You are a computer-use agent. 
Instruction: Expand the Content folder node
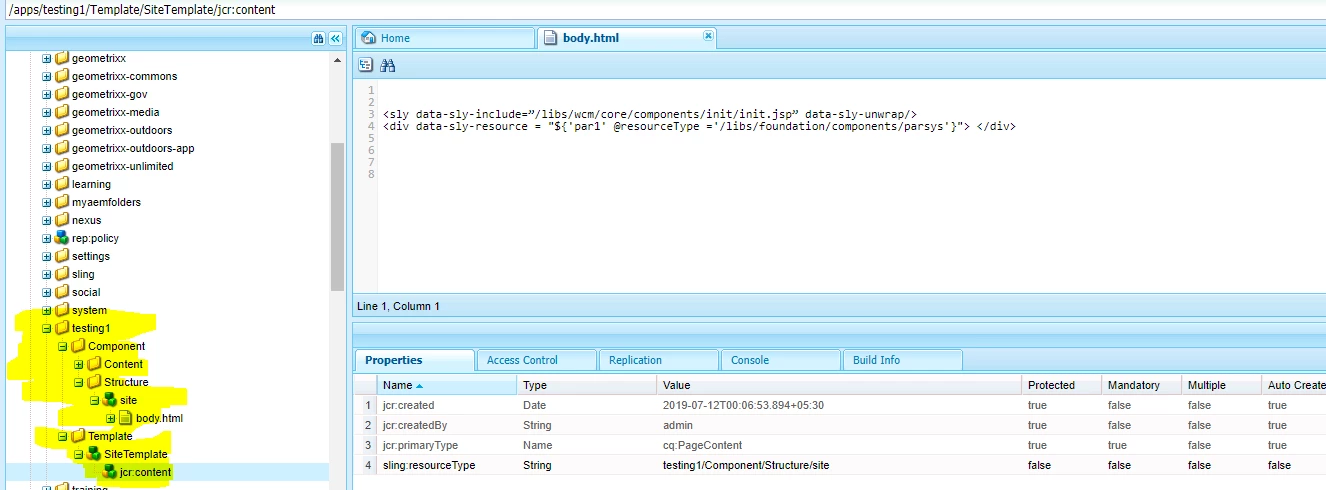(78, 364)
